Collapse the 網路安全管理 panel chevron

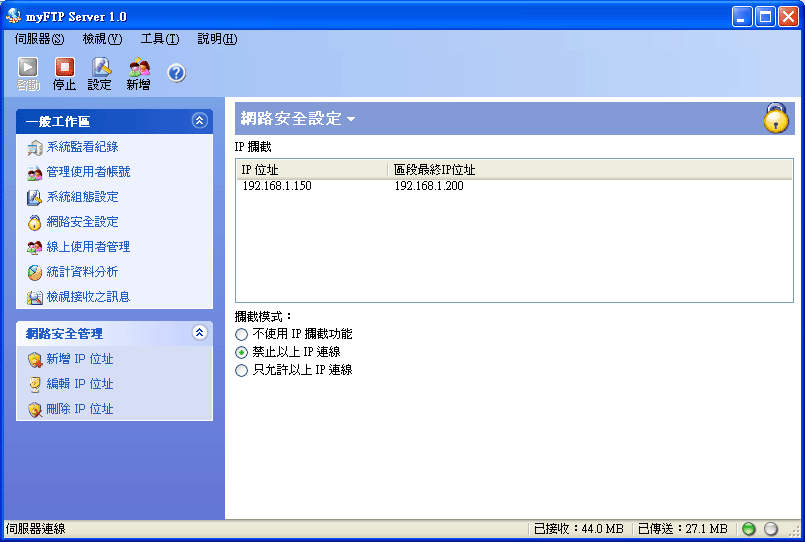(x=199, y=333)
